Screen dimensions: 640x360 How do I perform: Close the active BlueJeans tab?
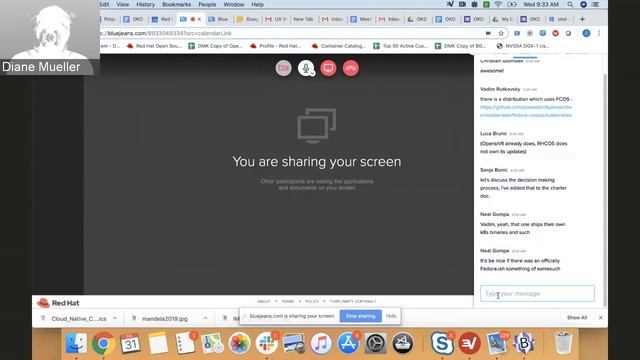(x=199, y=19)
